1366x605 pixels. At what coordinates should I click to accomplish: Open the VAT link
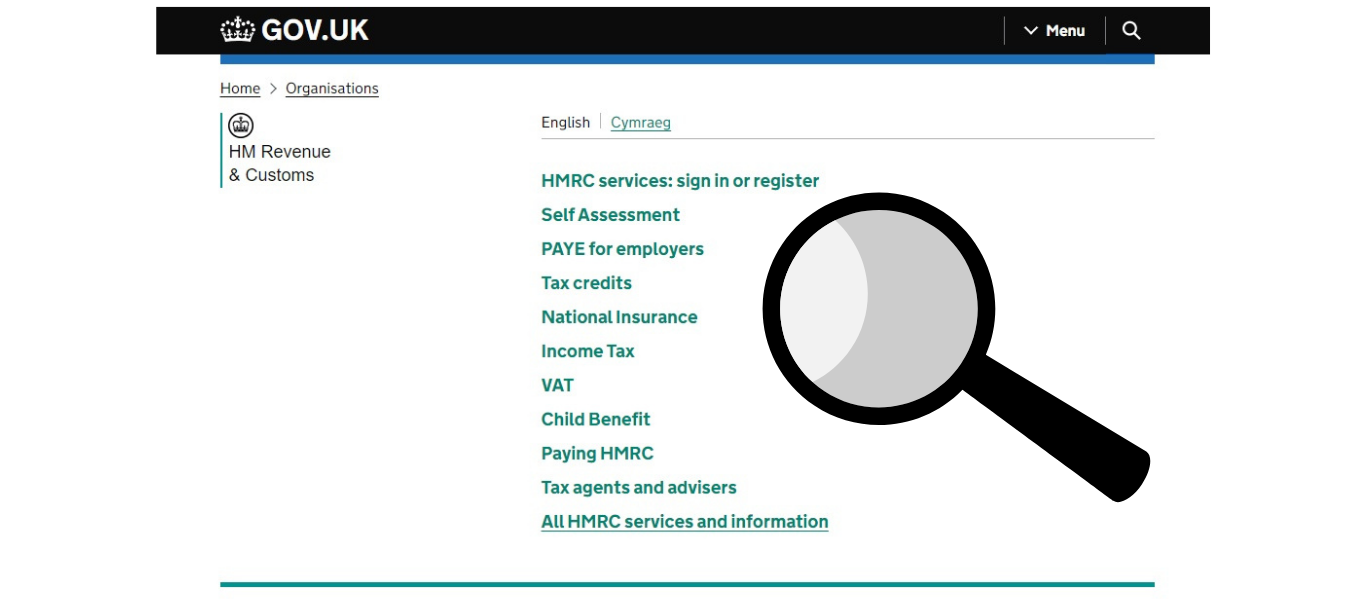[557, 385]
